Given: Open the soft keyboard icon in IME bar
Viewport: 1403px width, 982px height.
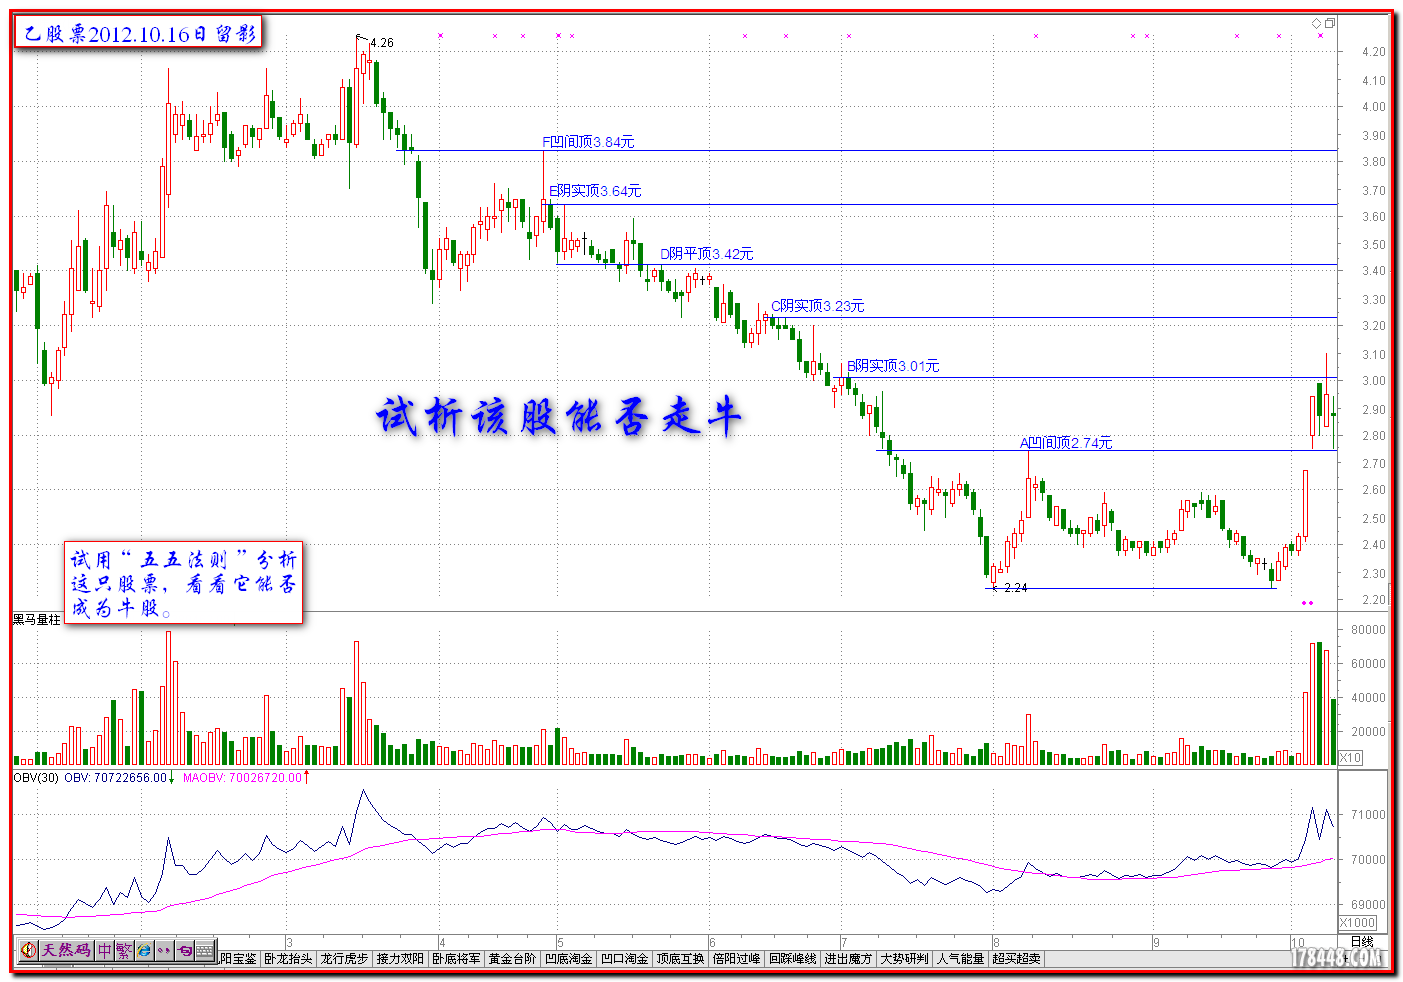Looking at the screenshot, I should [x=205, y=950].
